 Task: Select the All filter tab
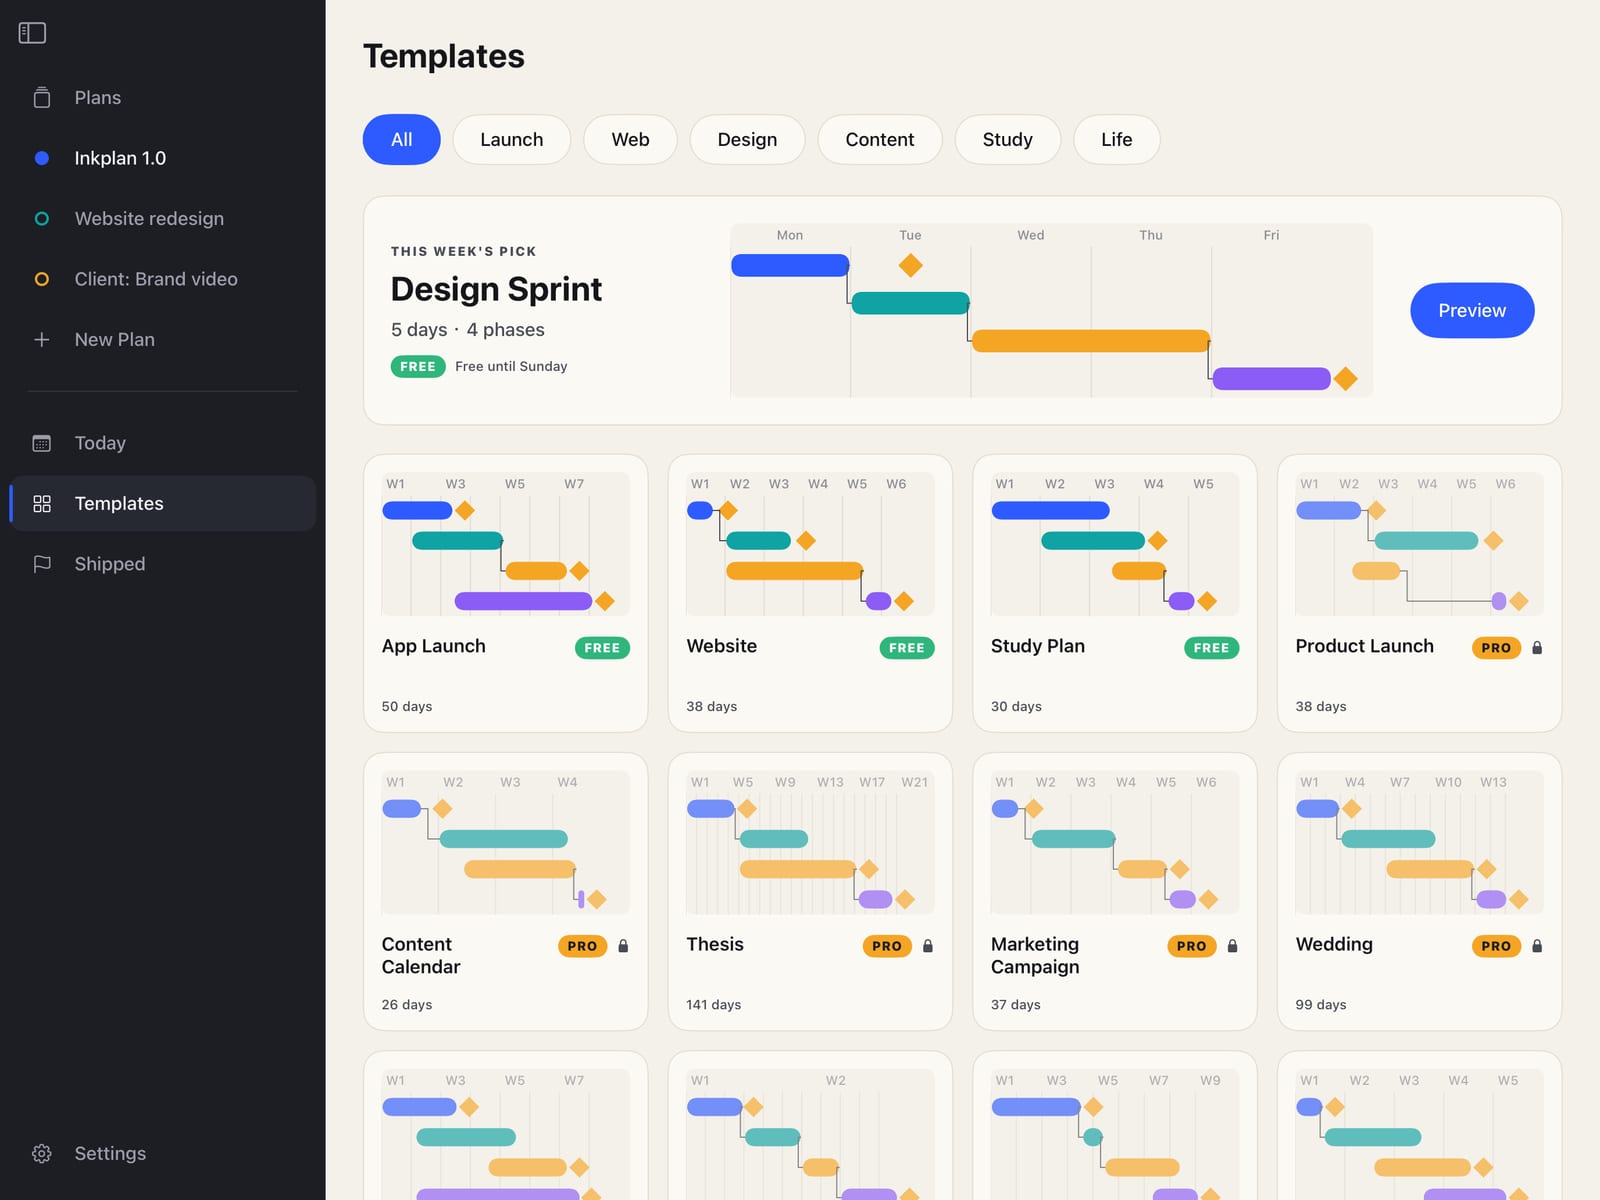point(402,140)
